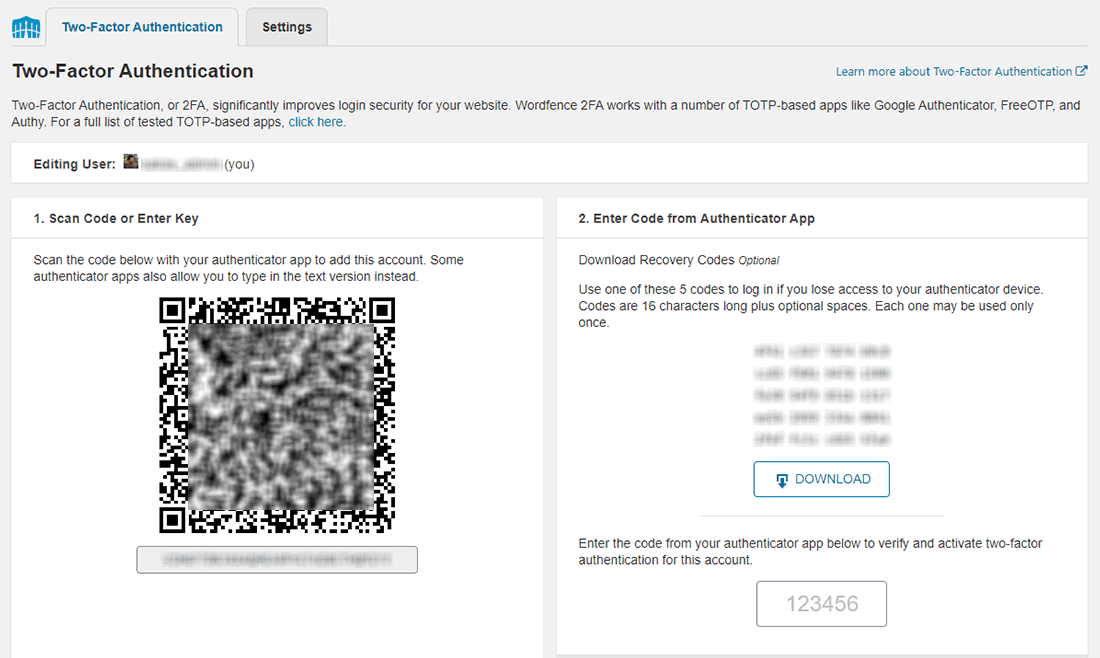The width and height of the screenshot is (1100, 658).
Task: Click the Enter Code from Authenticator App header
Action: [697, 217]
